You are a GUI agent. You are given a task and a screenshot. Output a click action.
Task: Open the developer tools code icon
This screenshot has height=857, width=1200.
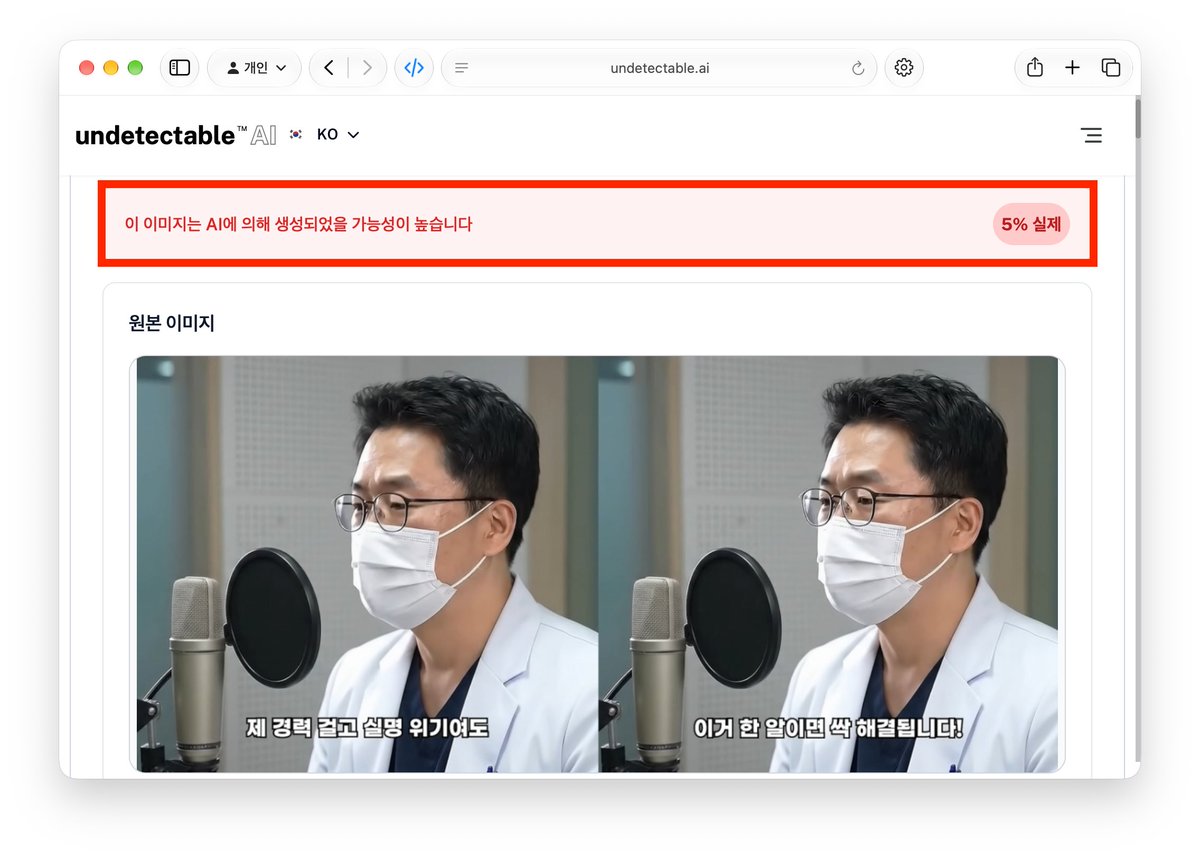point(414,68)
